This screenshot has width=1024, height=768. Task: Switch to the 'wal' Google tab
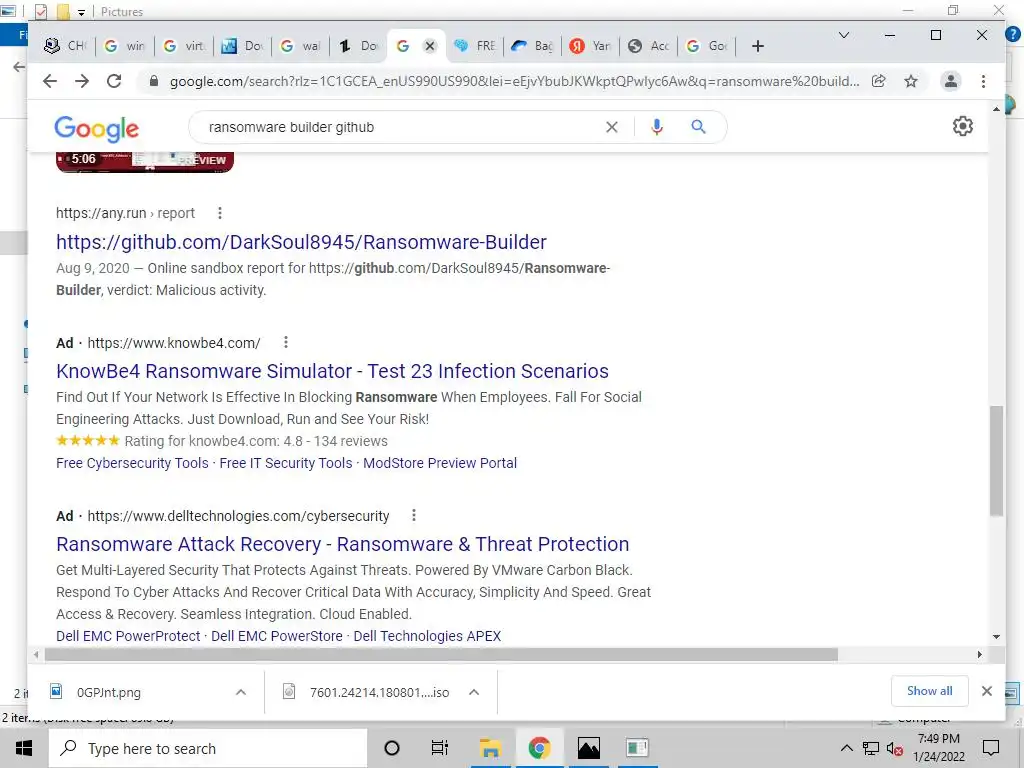pyautogui.click(x=300, y=46)
